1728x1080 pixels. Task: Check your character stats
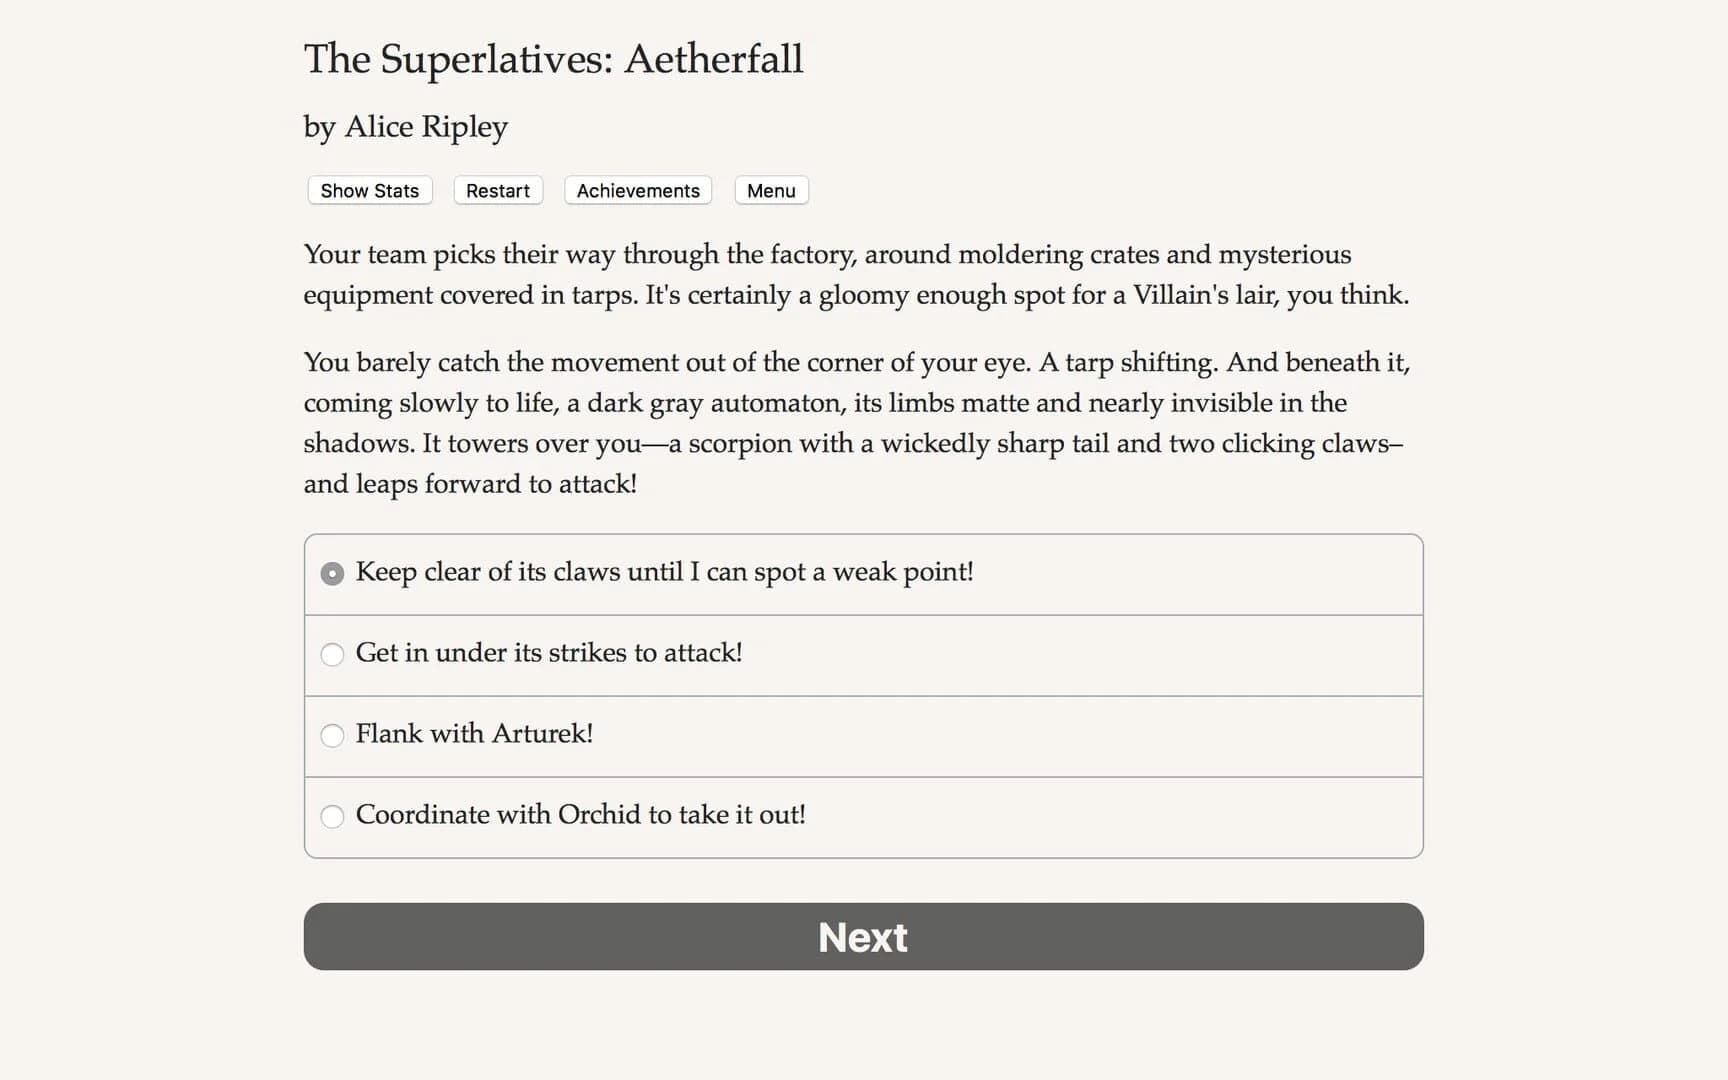click(x=368, y=190)
